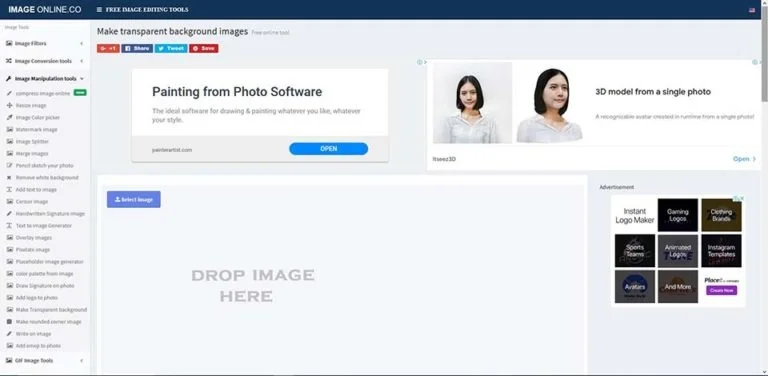
Task: Expand Image Filters section arrow
Action: [81, 44]
